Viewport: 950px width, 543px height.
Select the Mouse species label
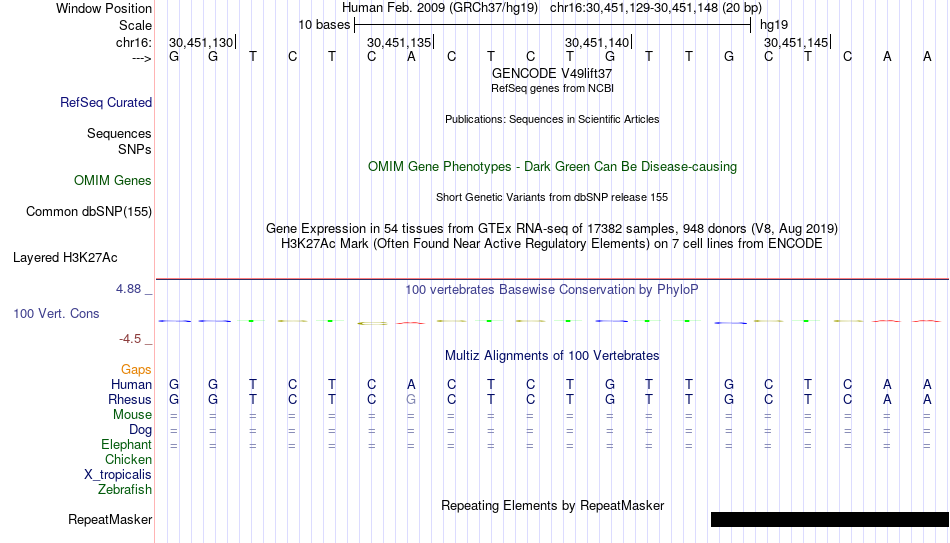tap(132, 415)
